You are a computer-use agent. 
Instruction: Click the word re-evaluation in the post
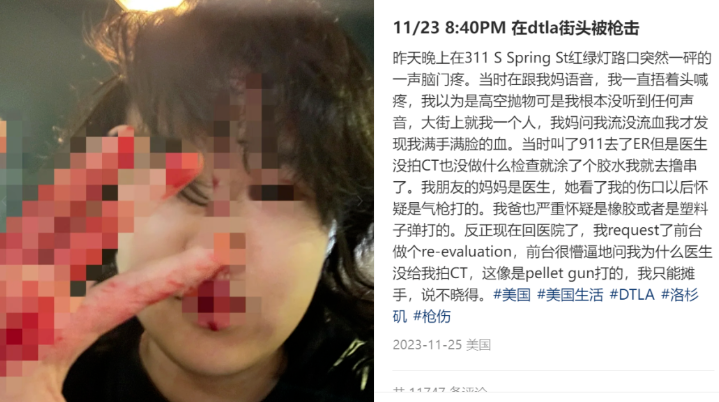point(466,252)
